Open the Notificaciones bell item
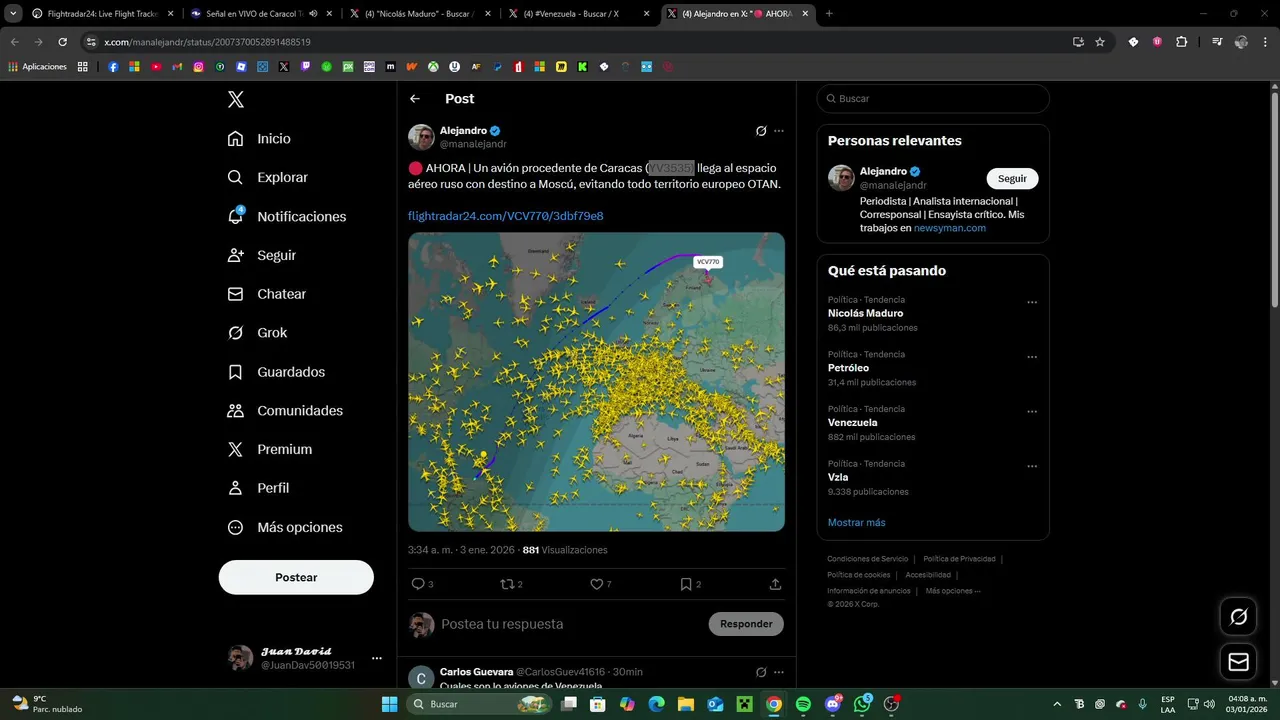The width and height of the screenshot is (1280, 720). pos(286,216)
